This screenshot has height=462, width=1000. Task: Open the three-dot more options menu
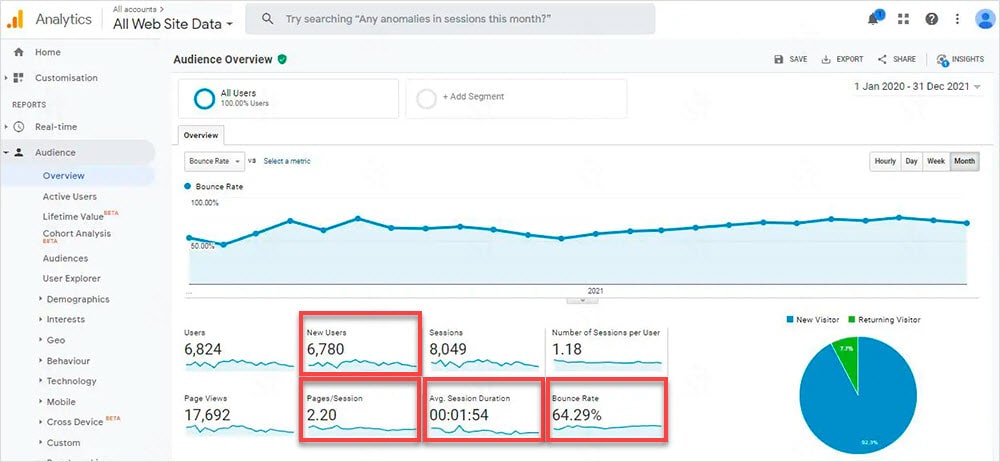pyautogui.click(x=957, y=19)
